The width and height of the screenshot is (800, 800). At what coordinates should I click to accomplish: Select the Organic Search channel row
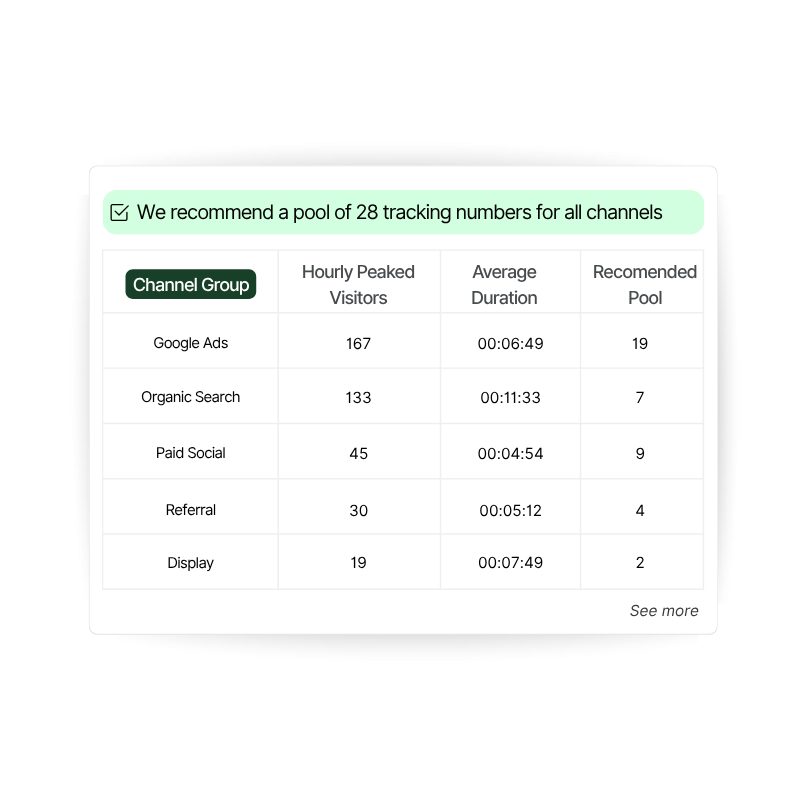coord(190,396)
